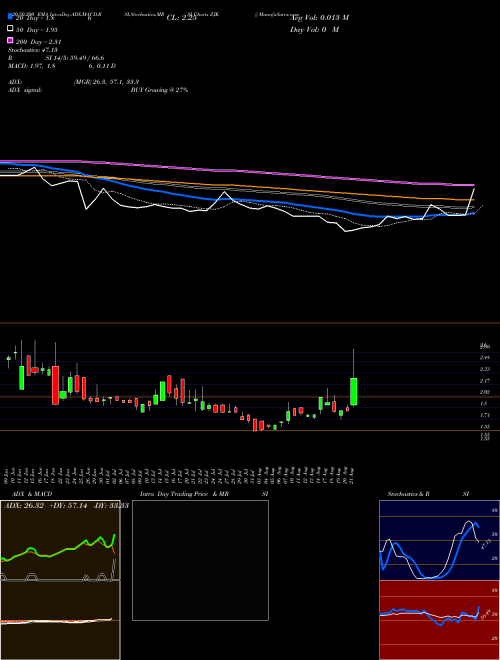Image resolution: width=500 pixels, height=660 pixels.
Task: Click the white 50 Day EMA legend swatch
Action: 11,29
